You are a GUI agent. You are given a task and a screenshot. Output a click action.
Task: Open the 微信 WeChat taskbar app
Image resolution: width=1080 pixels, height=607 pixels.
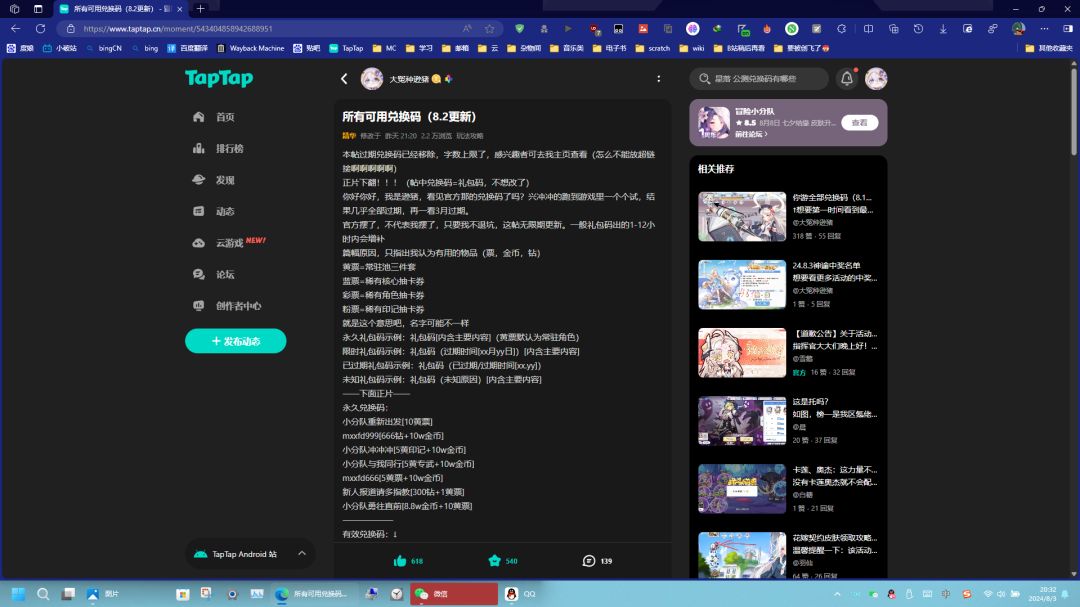454,594
